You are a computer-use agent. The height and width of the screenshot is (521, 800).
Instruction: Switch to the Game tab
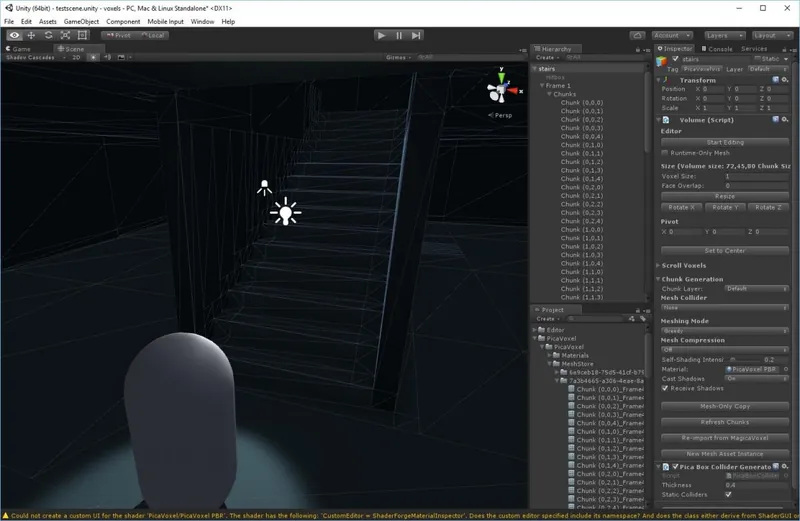(x=18, y=49)
